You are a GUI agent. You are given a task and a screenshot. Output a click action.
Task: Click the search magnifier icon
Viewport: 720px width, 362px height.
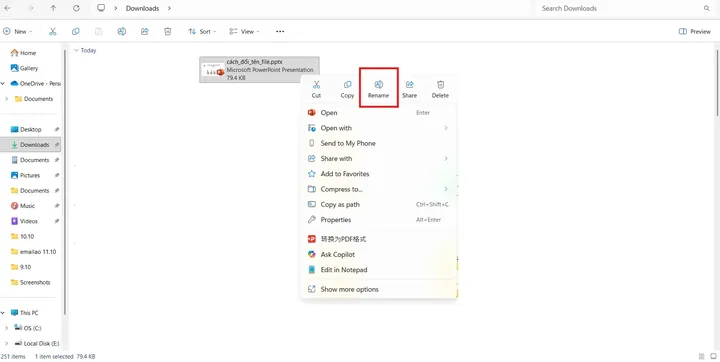click(706, 8)
